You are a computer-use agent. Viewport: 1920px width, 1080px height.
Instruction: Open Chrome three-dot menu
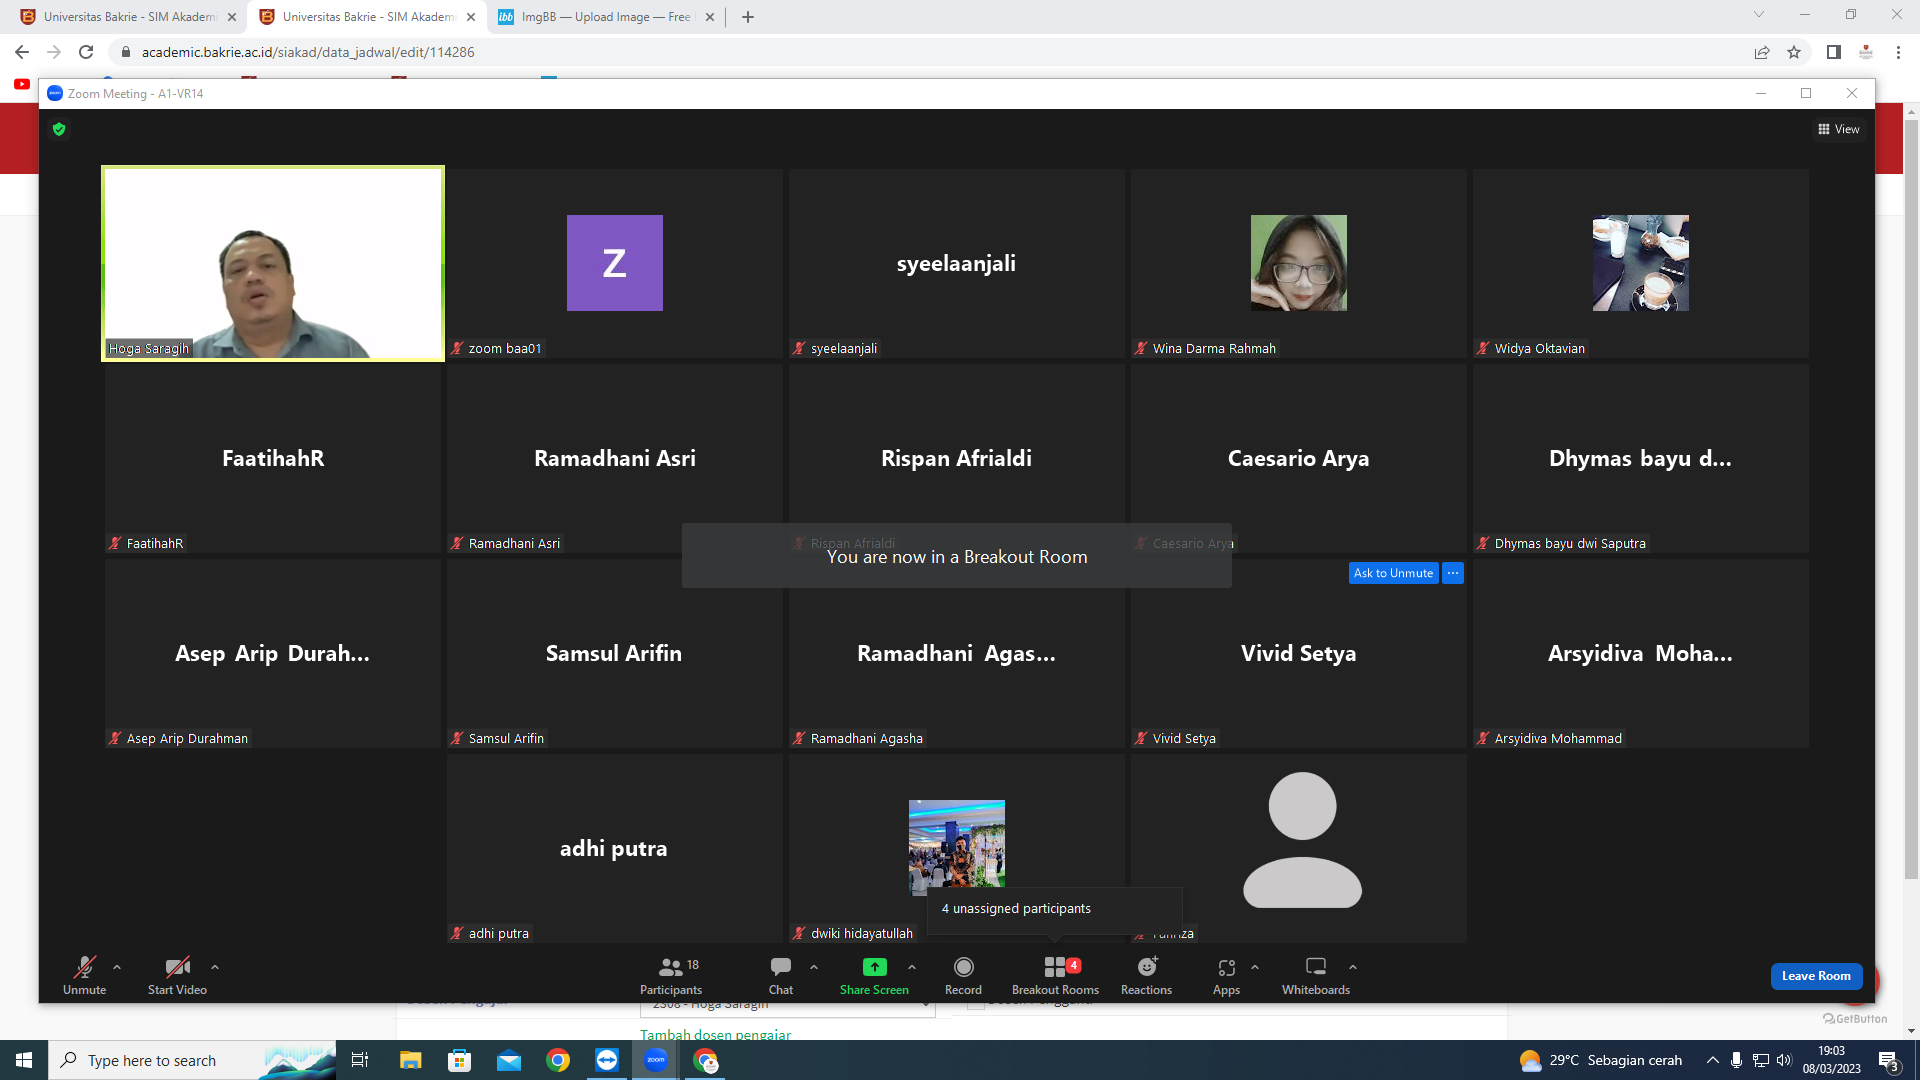(1898, 52)
